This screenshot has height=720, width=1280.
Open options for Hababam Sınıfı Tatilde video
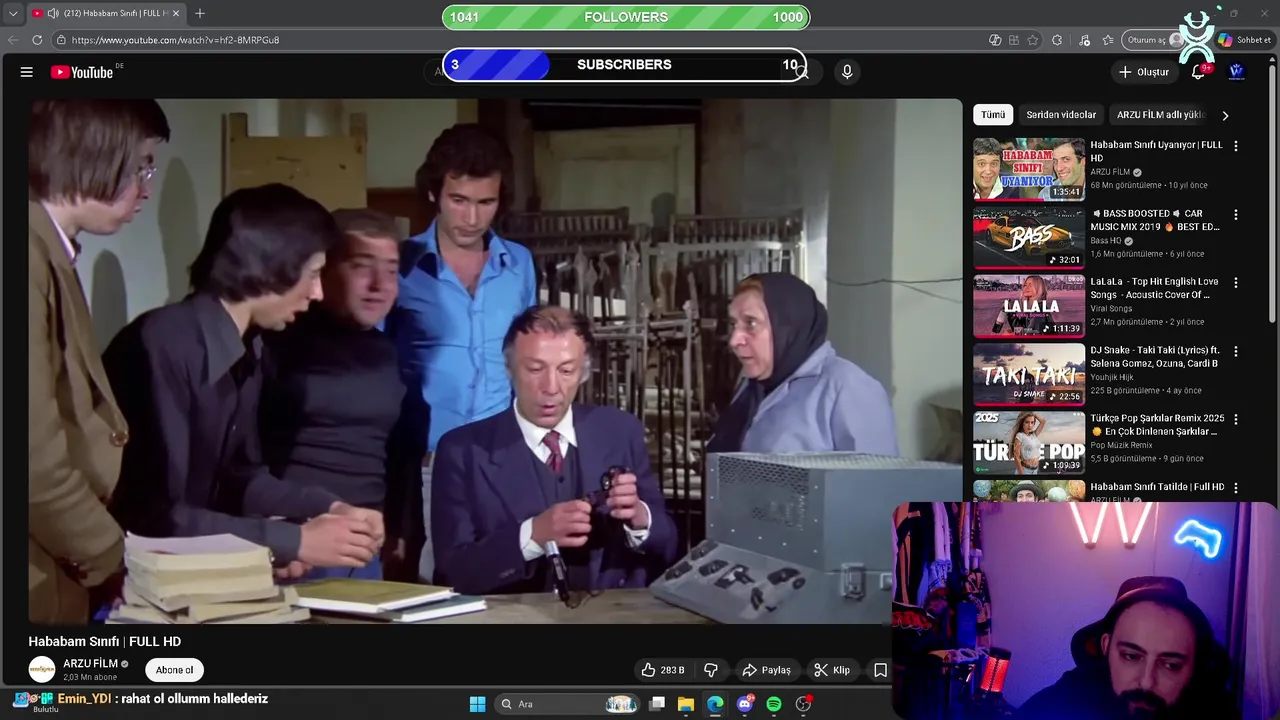pos(1236,488)
